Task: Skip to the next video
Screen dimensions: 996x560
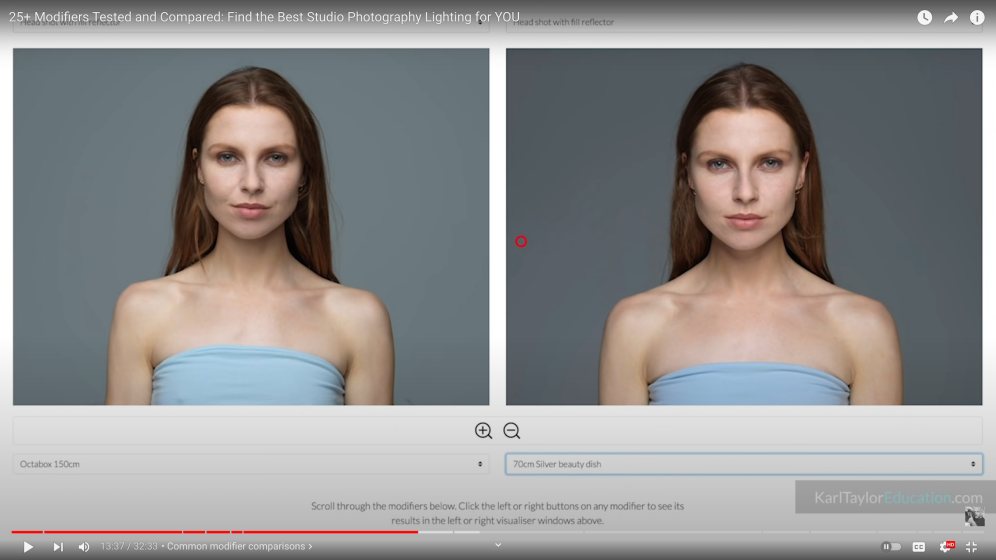Action: pyautogui.click(x=58, y=547)
